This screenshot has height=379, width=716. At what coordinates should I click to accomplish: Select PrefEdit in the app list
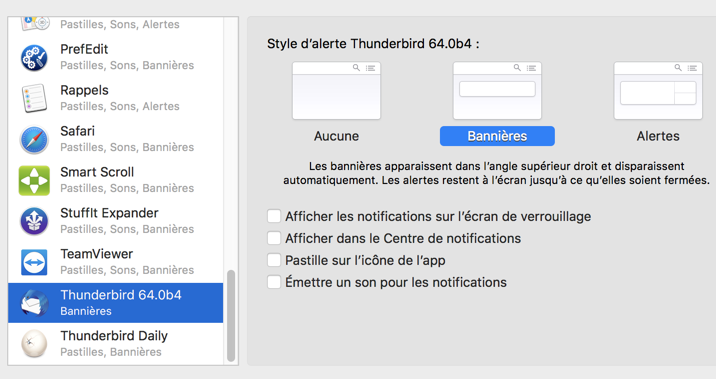pos(116,57)
